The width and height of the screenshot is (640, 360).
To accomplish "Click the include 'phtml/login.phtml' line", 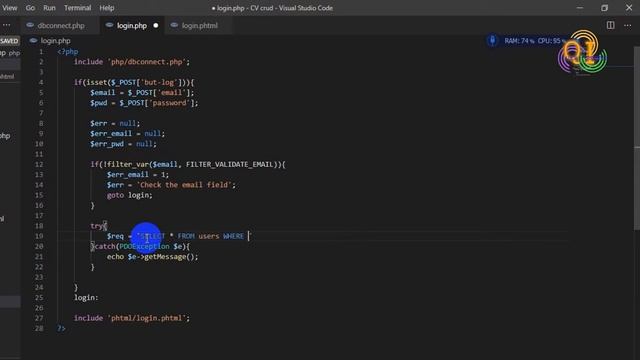I will [x=132, y=318].
